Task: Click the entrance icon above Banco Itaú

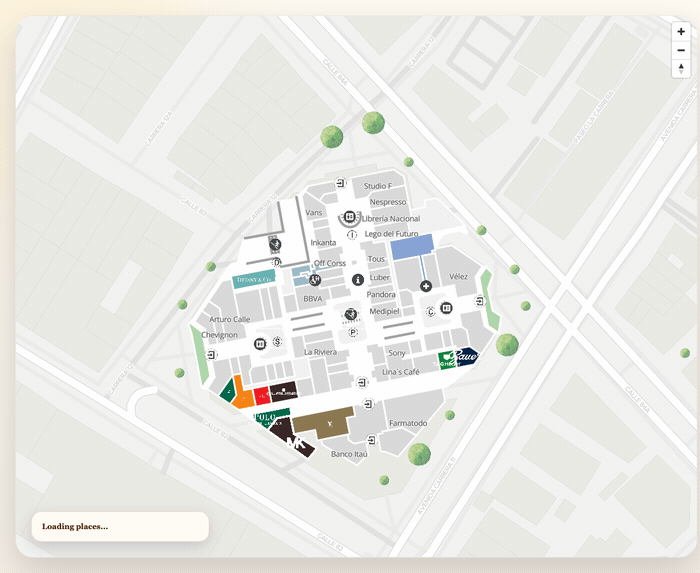Action: [x=371, y=440]
